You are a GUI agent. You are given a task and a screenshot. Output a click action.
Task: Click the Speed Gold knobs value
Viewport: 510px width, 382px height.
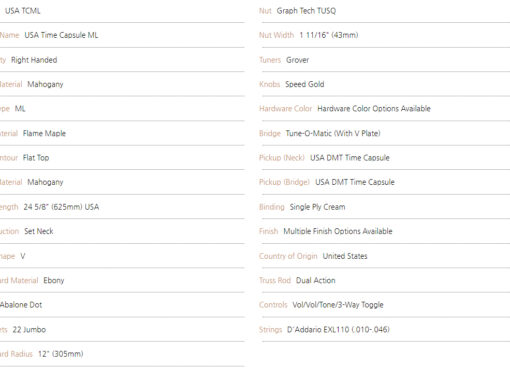click(x=305, y=84)
